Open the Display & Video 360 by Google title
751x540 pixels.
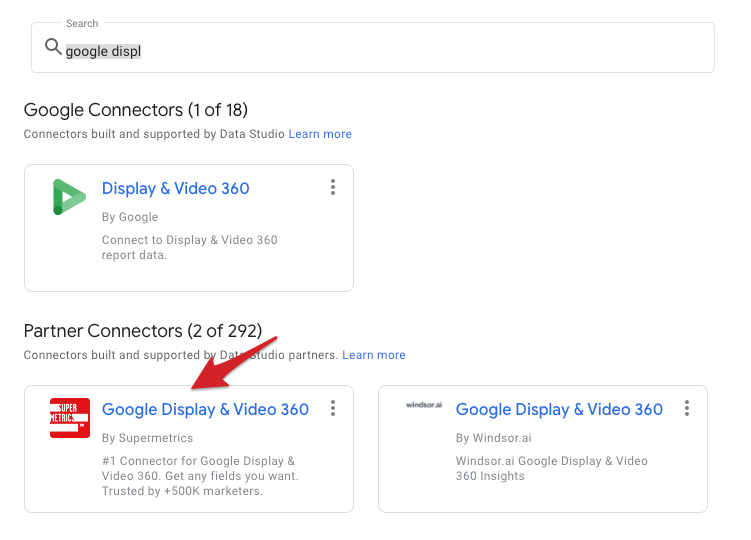175,188
